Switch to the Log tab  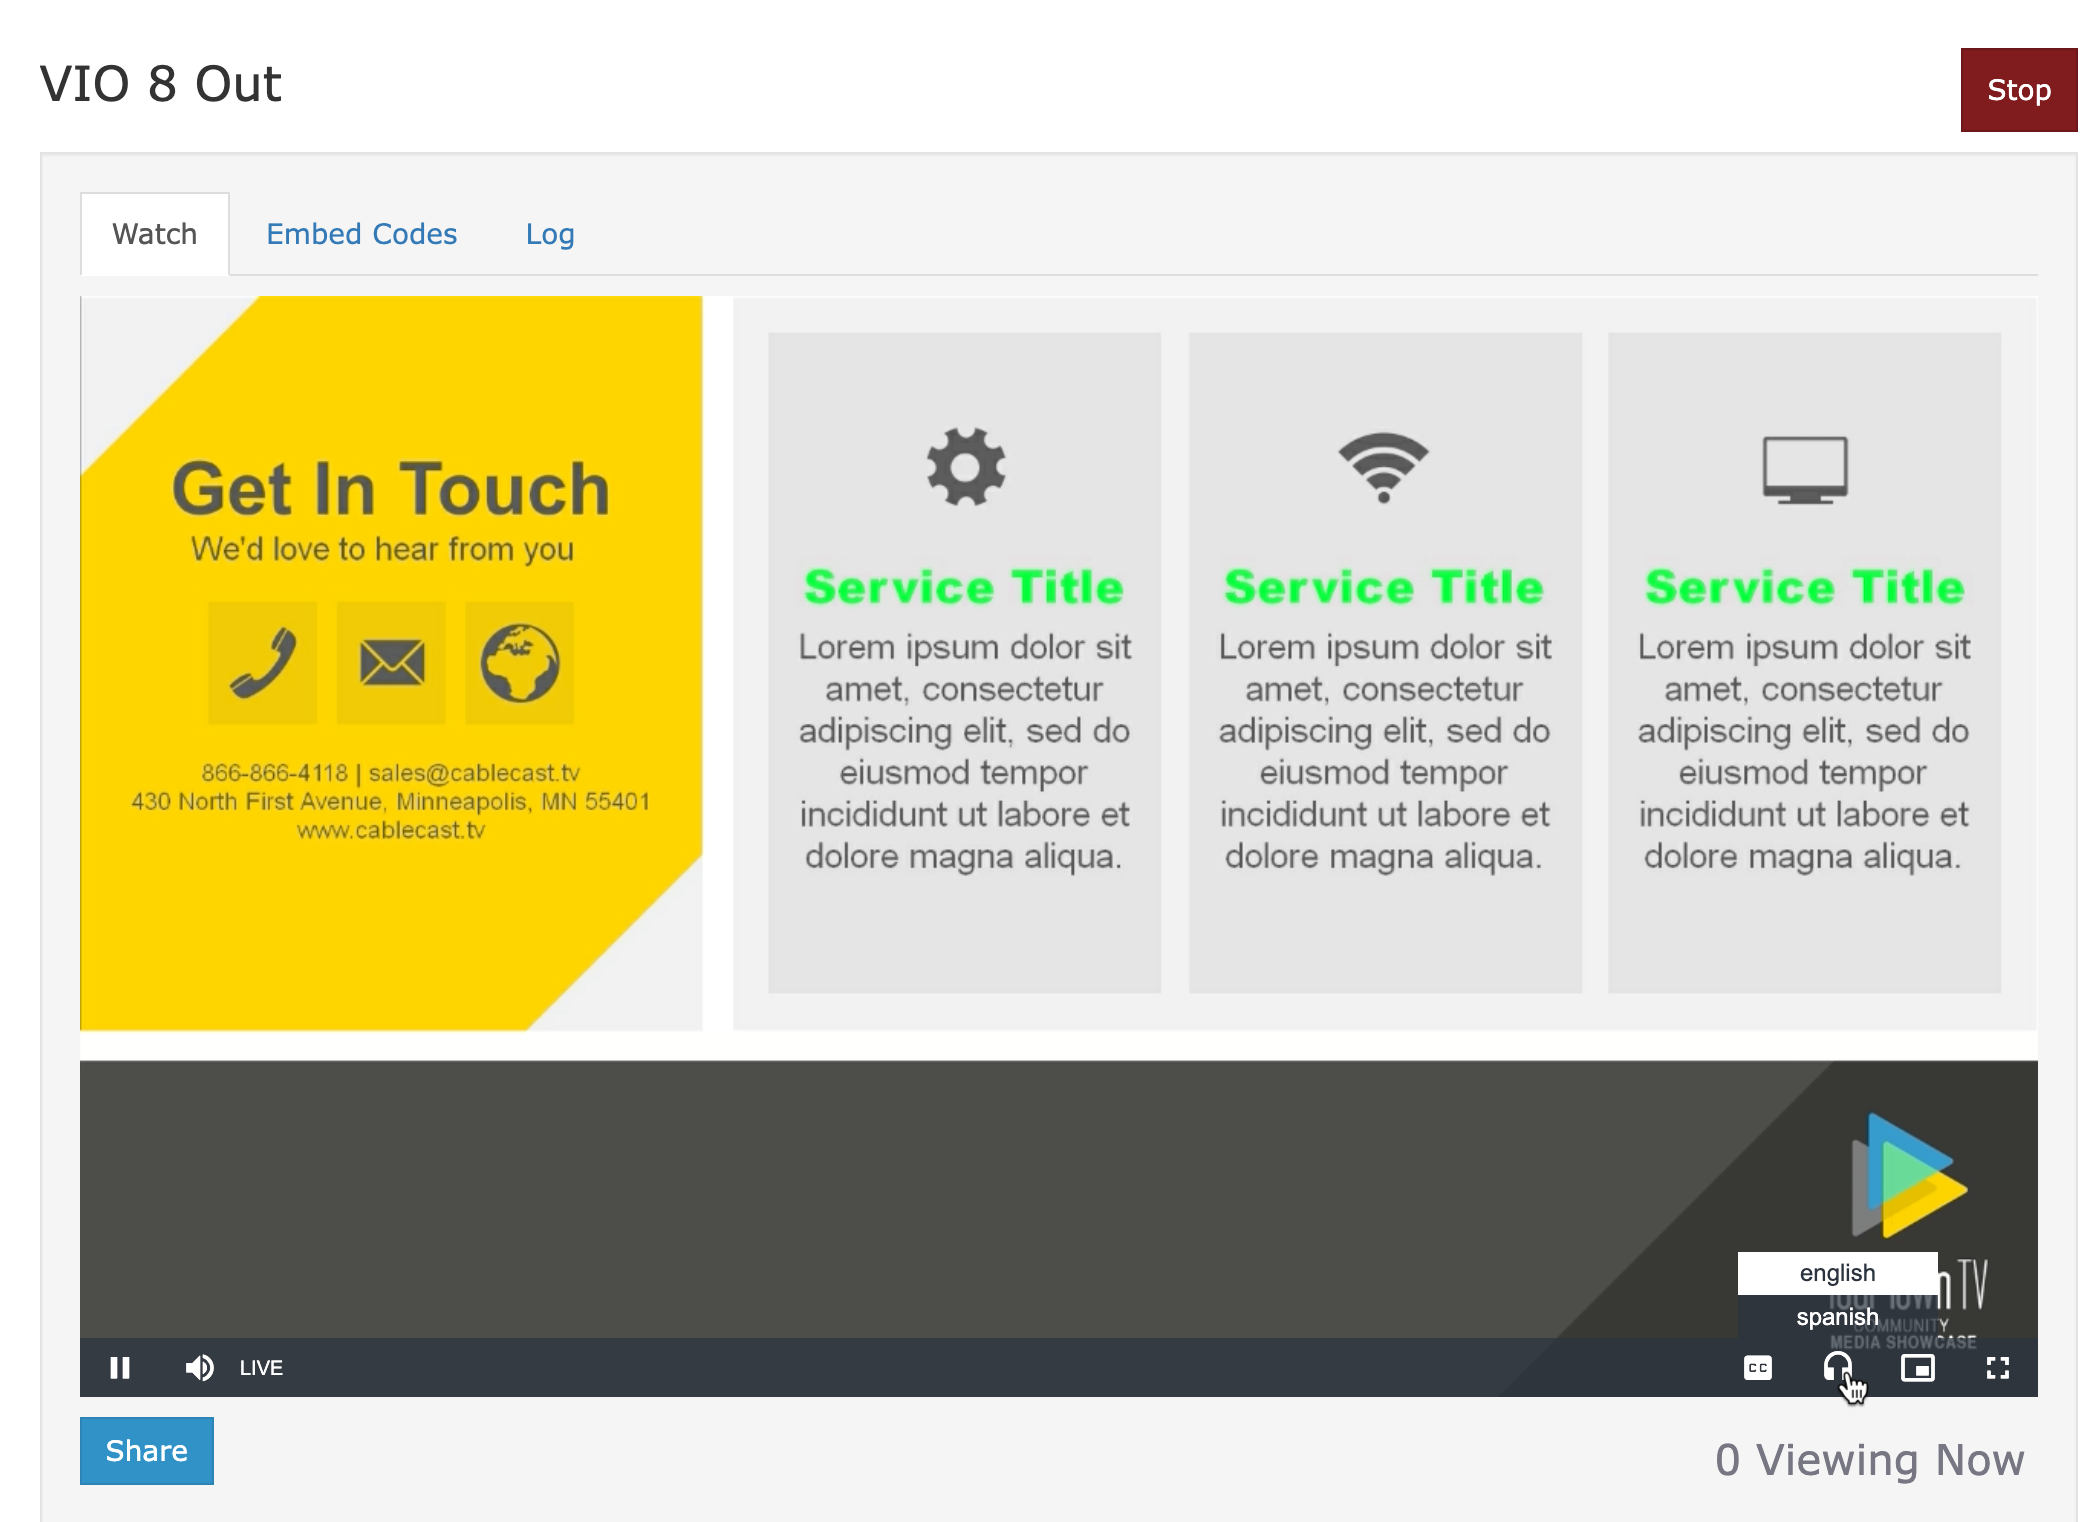550,233
